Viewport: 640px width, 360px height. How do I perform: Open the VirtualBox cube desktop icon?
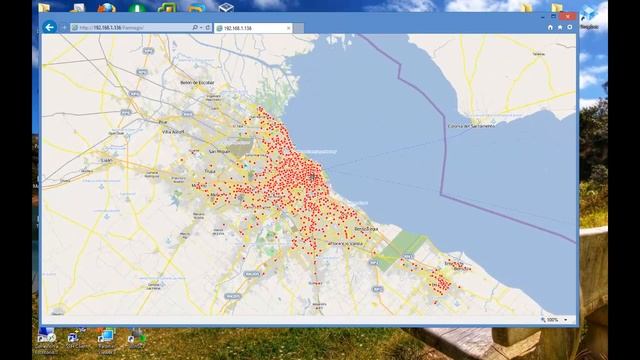(x=226, y=7)
